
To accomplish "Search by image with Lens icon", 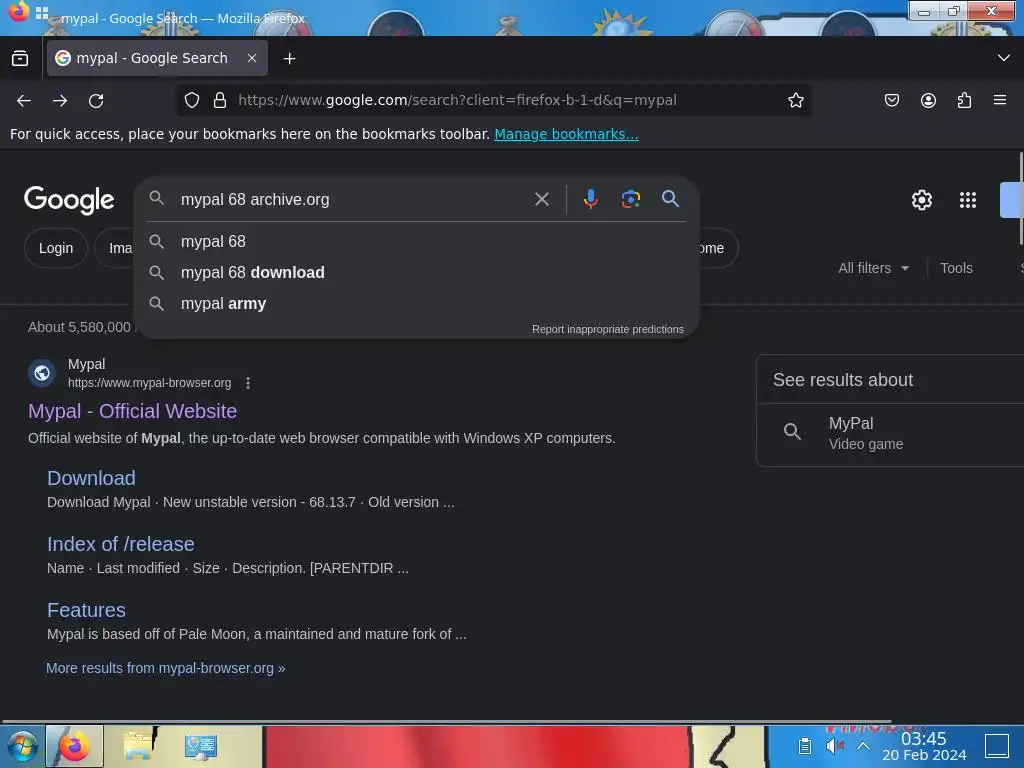I will coord(630,199).
